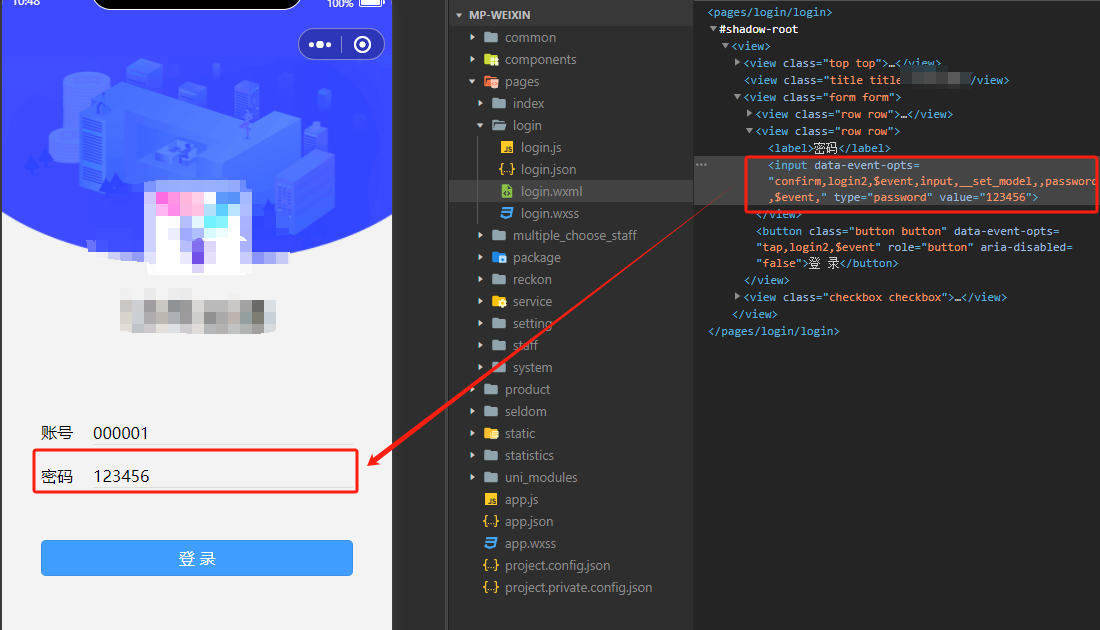Click the seldom folder icon
Viewport: 1100px width, 630px height.
point(491,411)
